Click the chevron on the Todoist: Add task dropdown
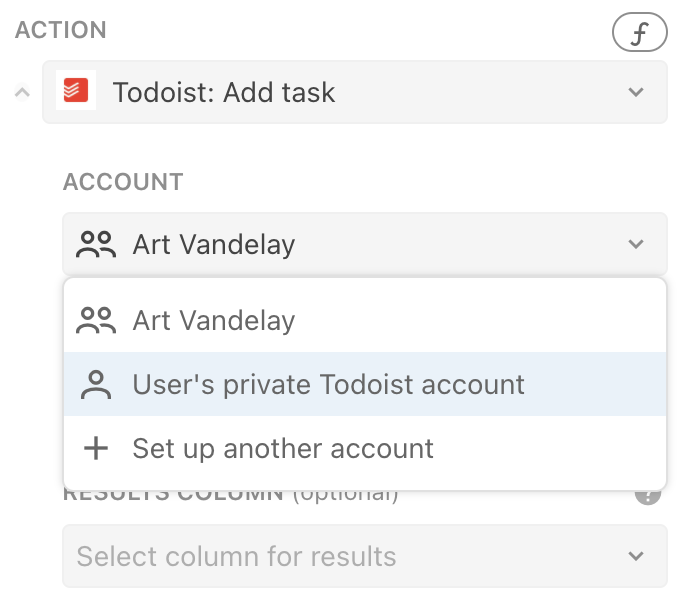Image resolution: width=690 pixels, height=608 pixels. pos(636,93)
